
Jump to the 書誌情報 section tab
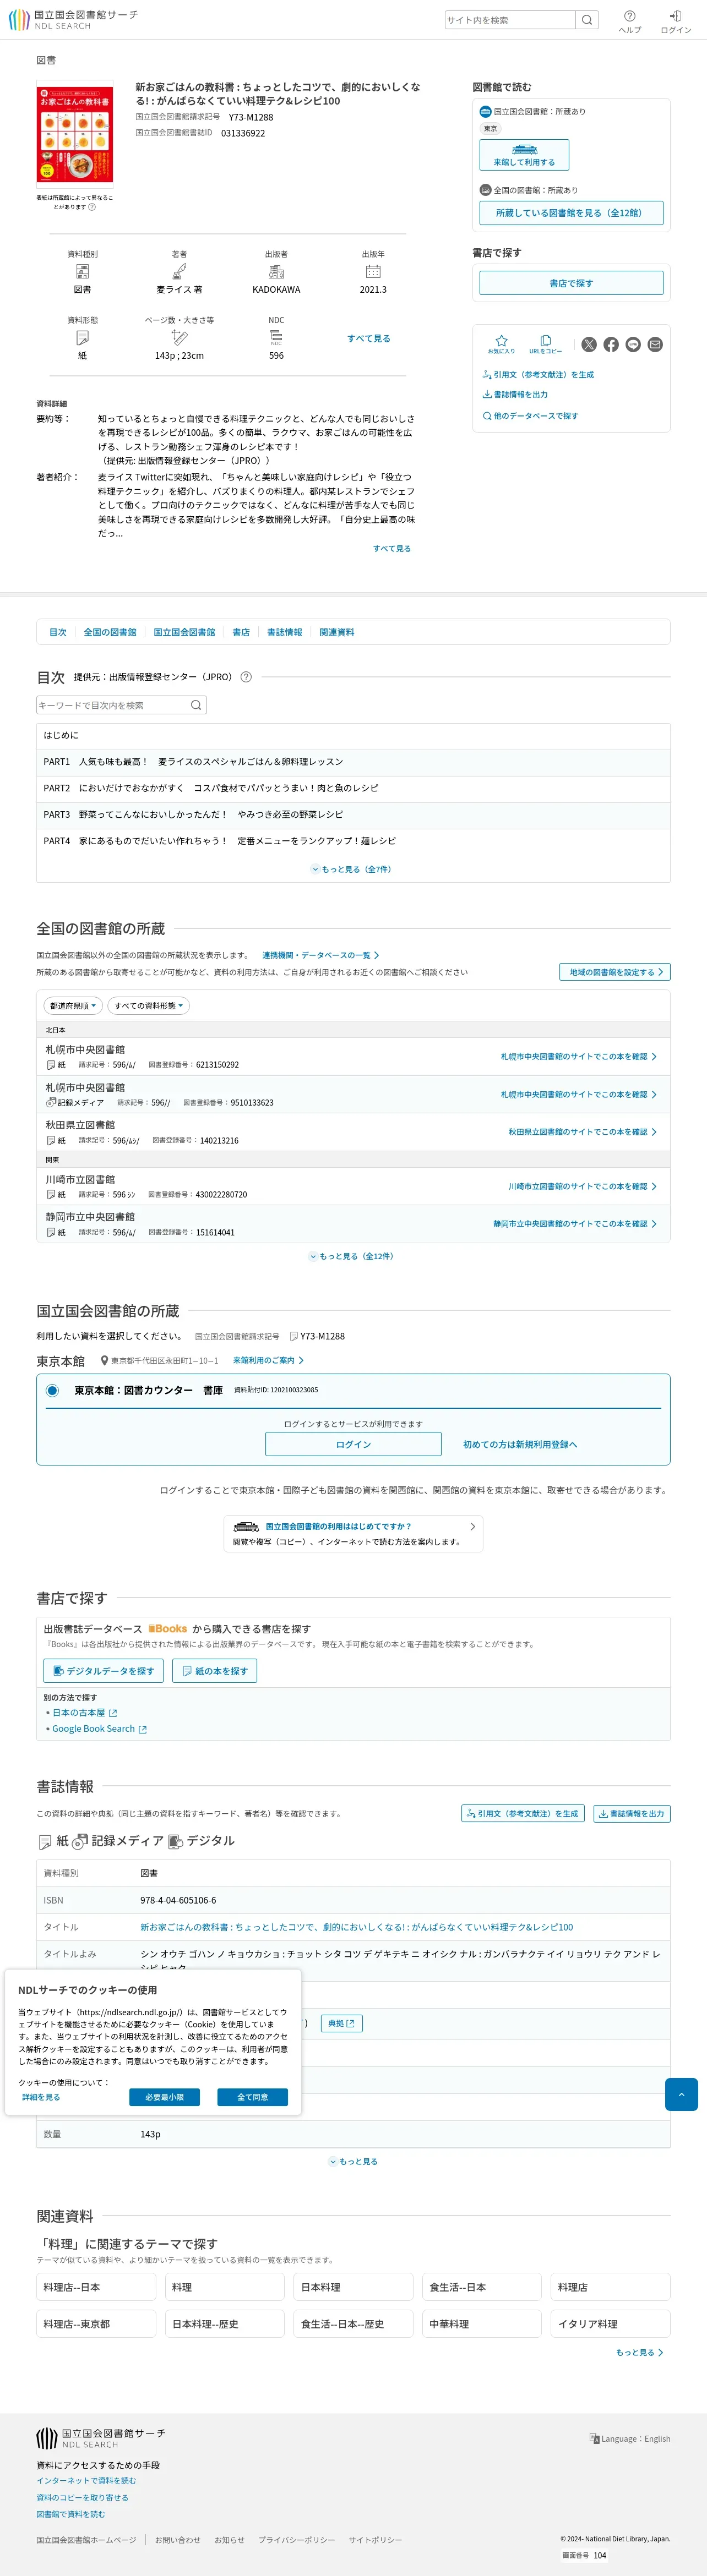click(284, 632)
